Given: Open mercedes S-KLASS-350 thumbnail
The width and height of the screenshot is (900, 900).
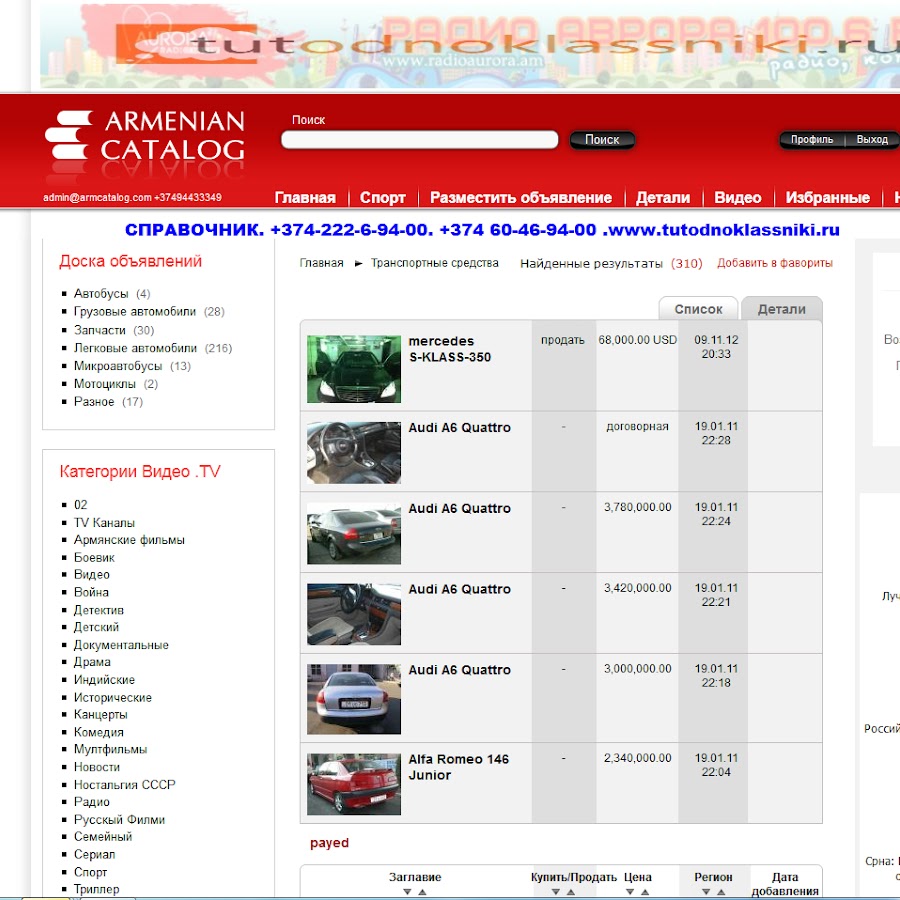Looking at the screenshot, I should [354, 368].
